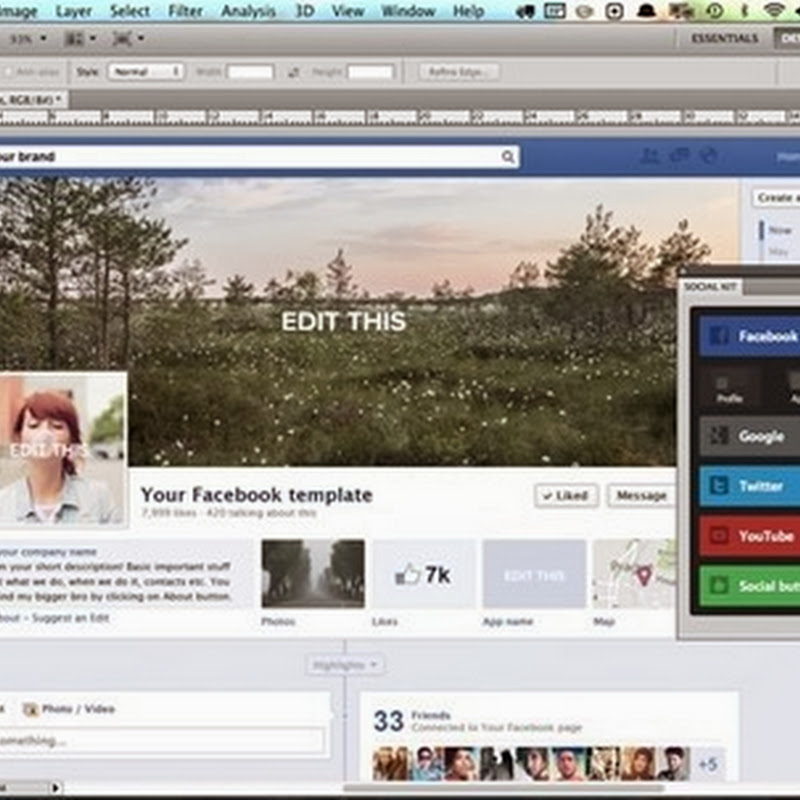Click the Photo / Video link

click(x=79, y=709)
